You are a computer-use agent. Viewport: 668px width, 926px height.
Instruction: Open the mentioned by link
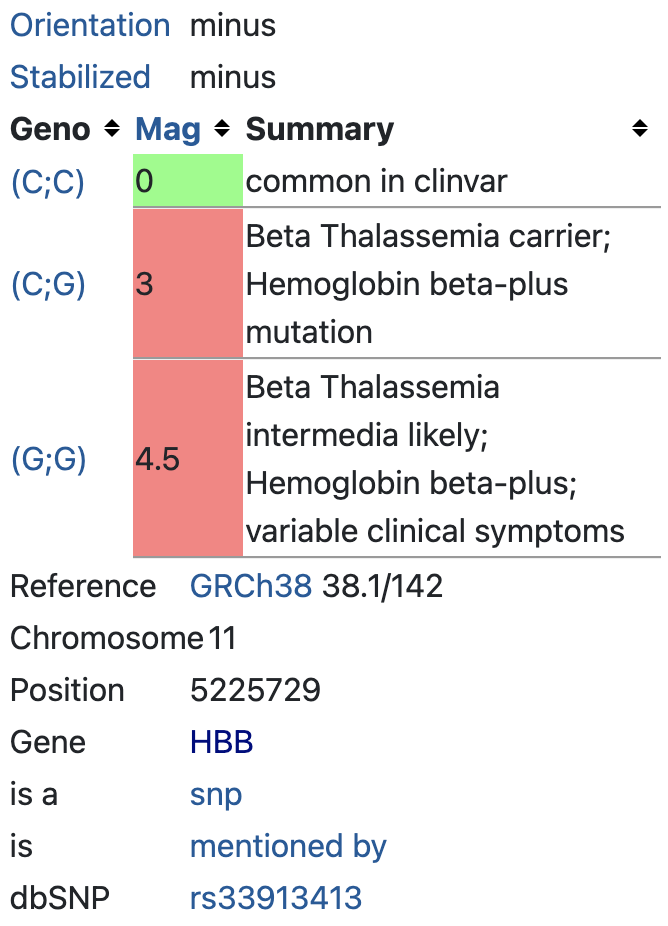click(288, 846)
